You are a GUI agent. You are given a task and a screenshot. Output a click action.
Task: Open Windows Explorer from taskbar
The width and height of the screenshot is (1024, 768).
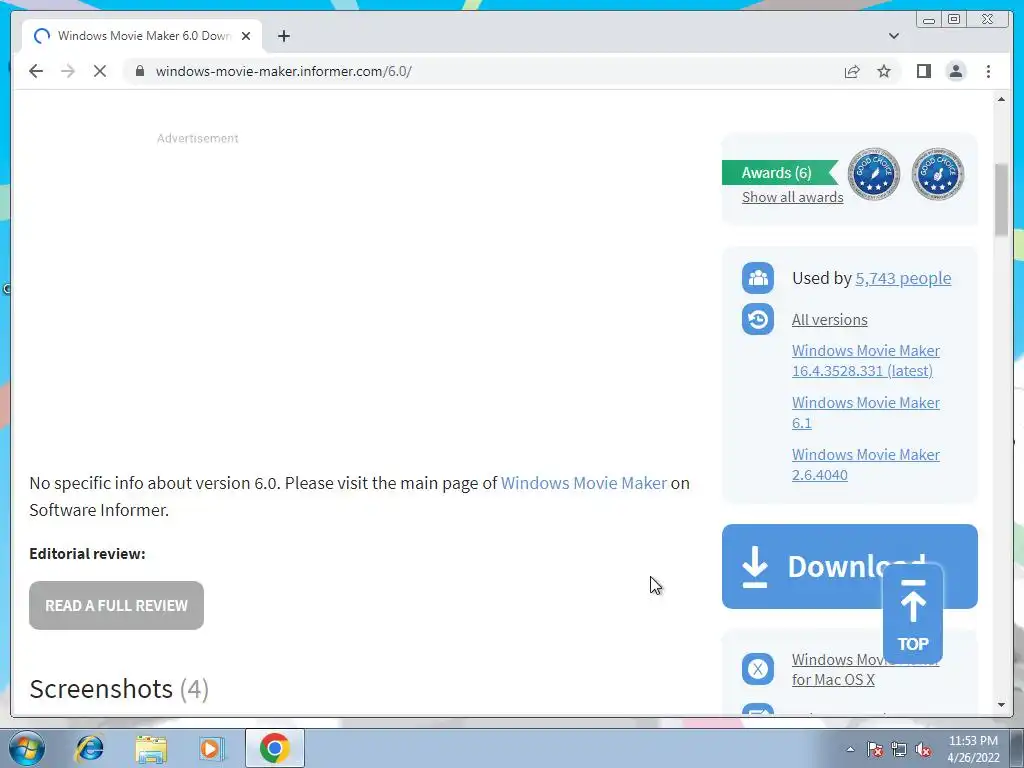[151, 748]
